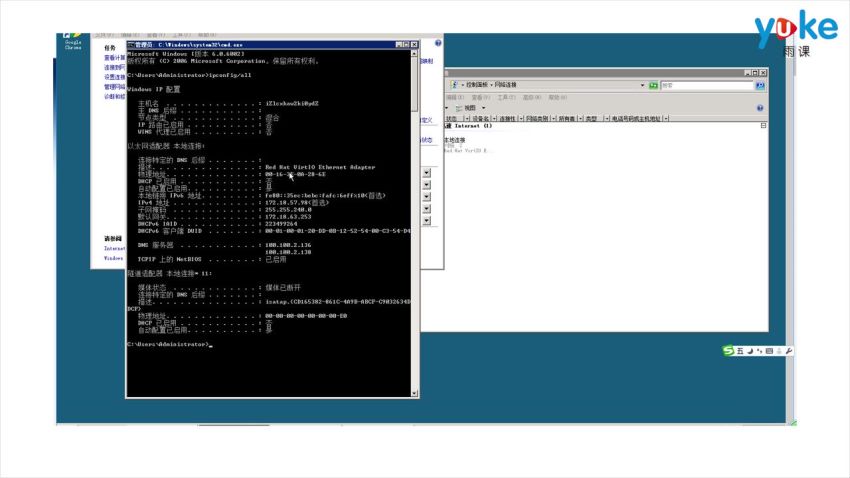
Task: Click the cmd window scrollbar down arrow
Action: pyautogui.click(x=414, y=393)
